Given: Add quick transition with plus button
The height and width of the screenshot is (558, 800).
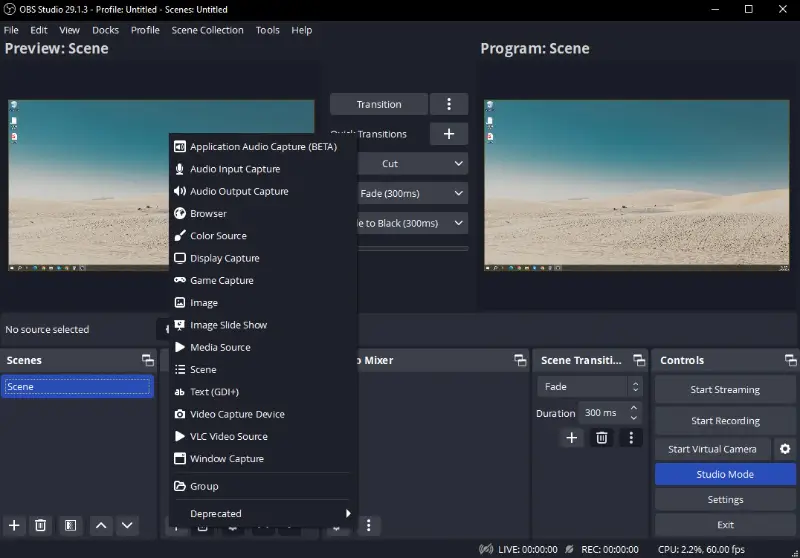Looking at the screenshot, I should [x=448, y=134].
